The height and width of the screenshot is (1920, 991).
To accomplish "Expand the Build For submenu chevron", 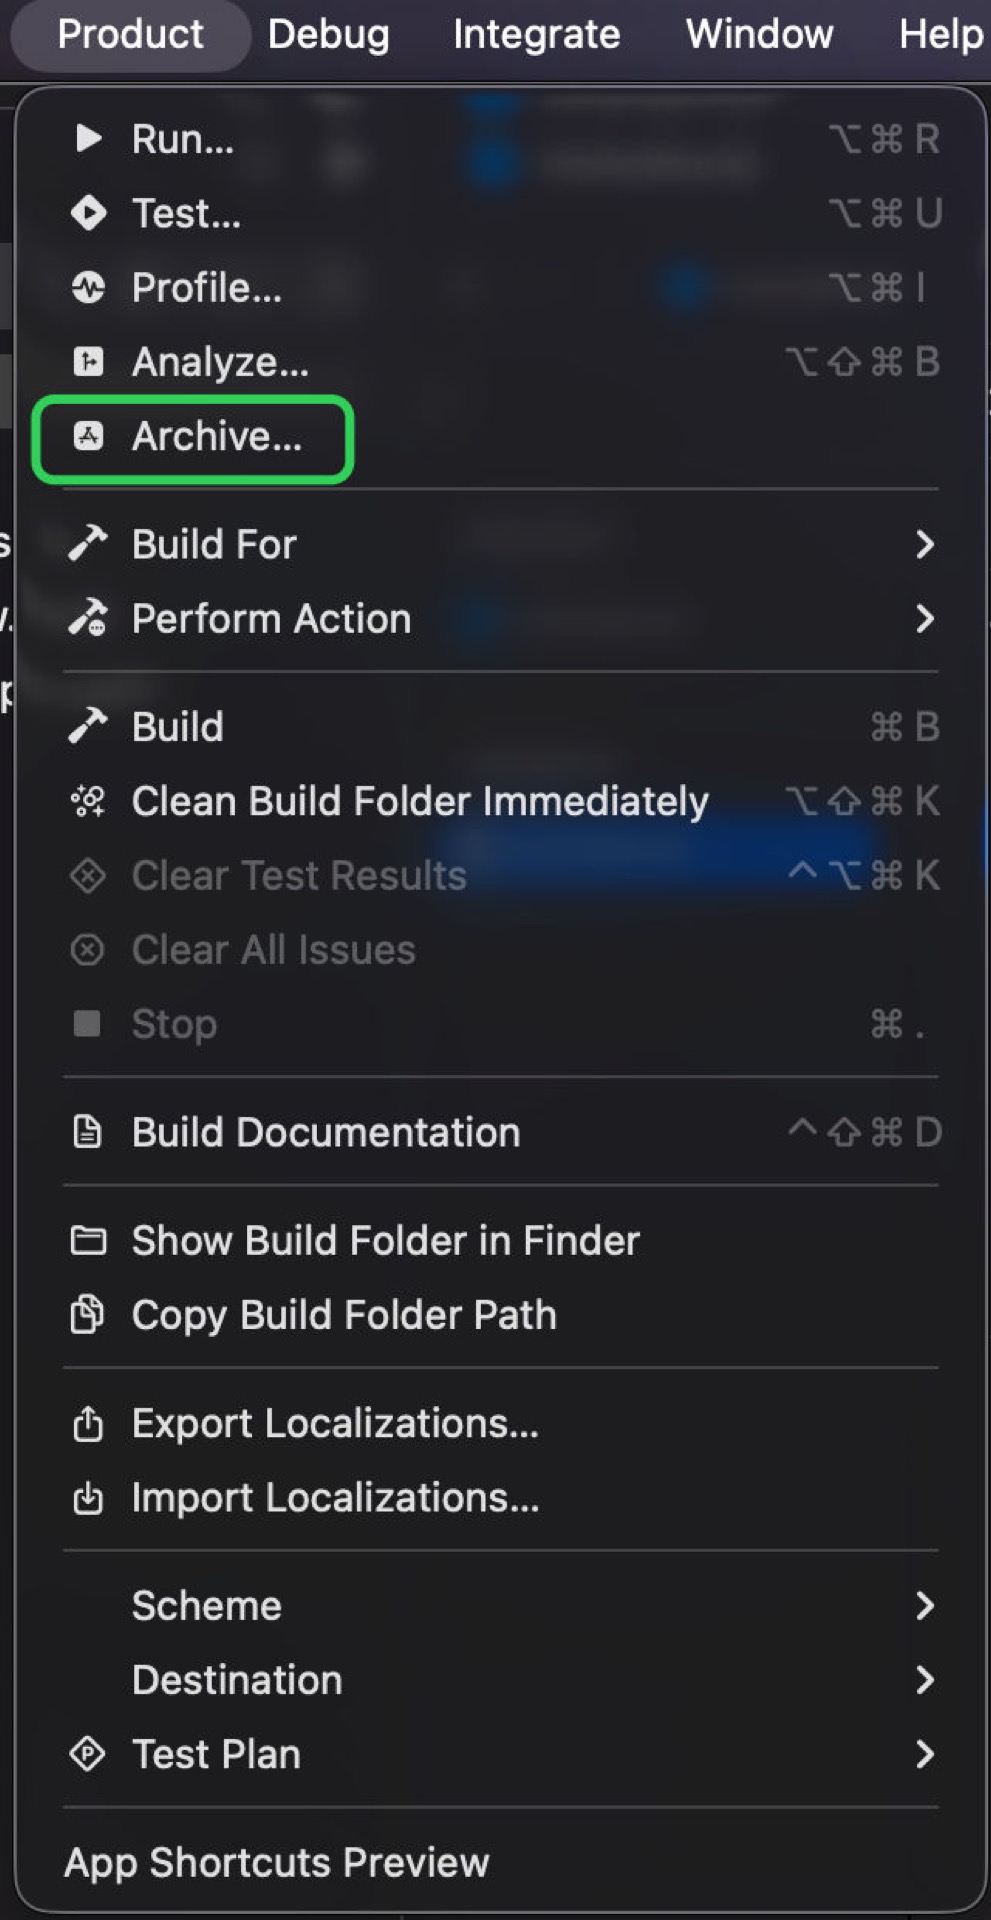I will 925,545.
